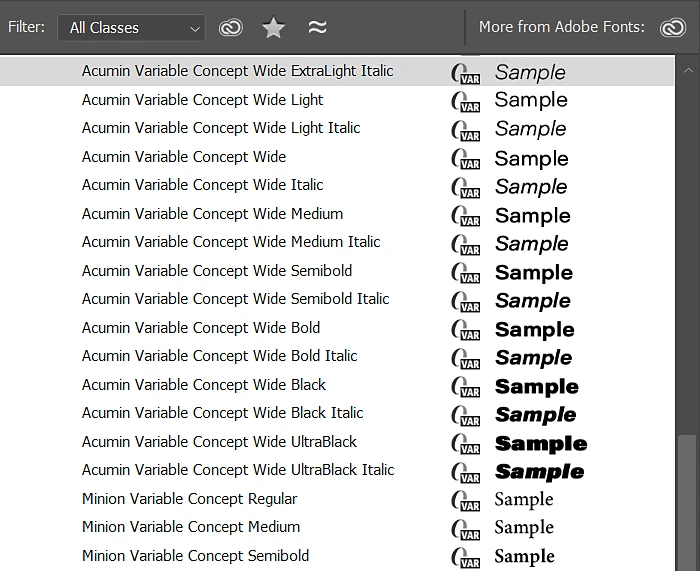
Task: Click the Sample preview for Wide Semibold Italic
Action: pyautogui.click(x=533, y=301)
